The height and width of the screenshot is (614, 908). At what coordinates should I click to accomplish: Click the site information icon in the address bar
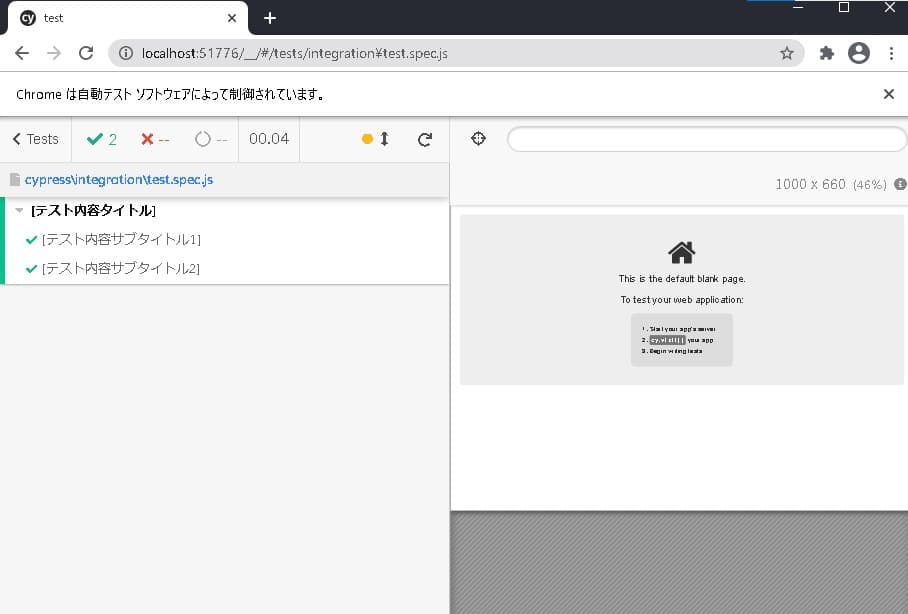[126, 53]
